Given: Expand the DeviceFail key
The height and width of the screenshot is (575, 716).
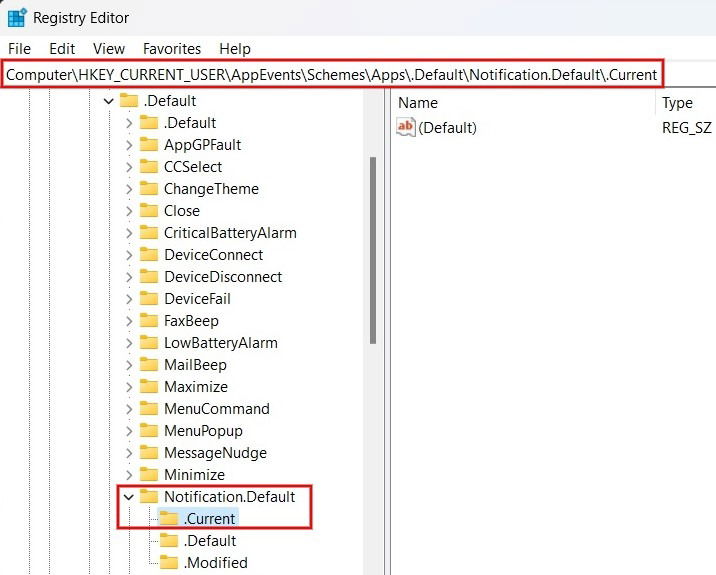Looking at the screenshot, I should [x=129, y=299].
